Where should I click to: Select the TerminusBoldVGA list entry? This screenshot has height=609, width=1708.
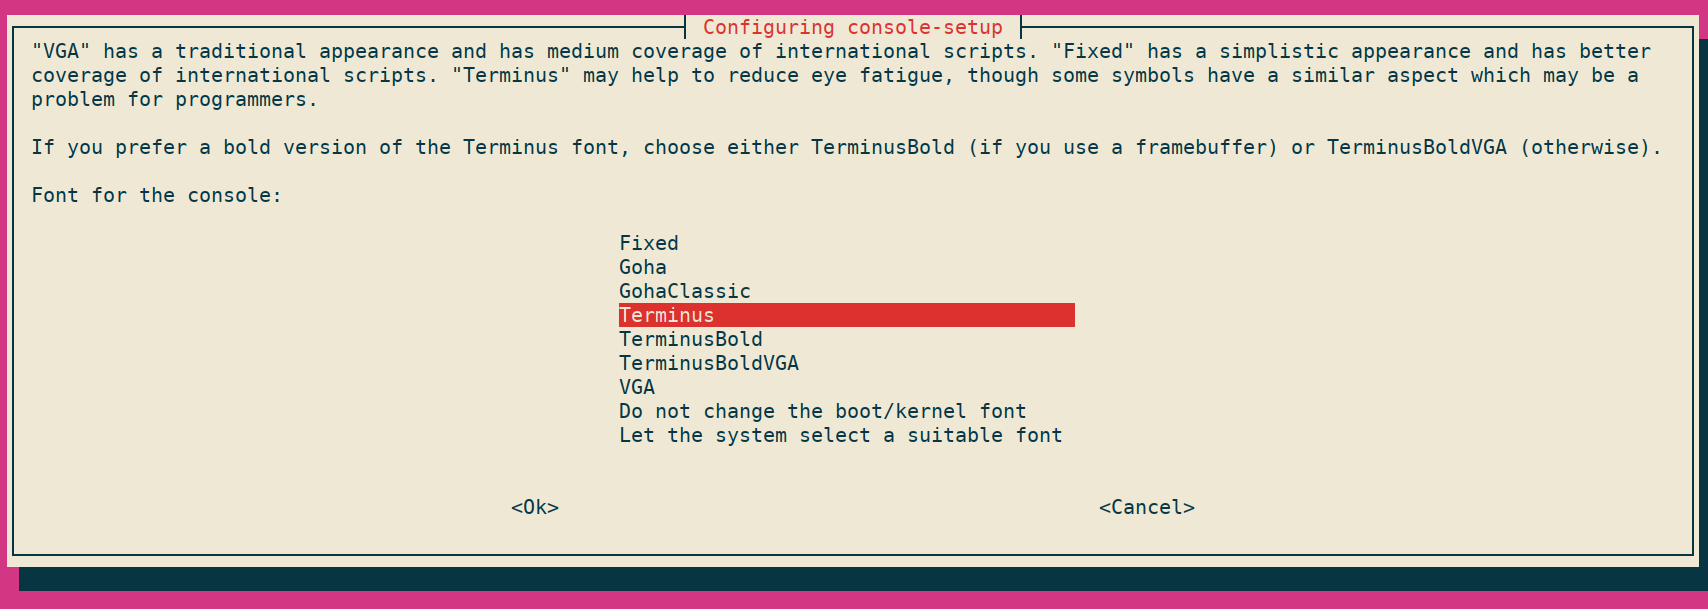(x=709, y=363)
